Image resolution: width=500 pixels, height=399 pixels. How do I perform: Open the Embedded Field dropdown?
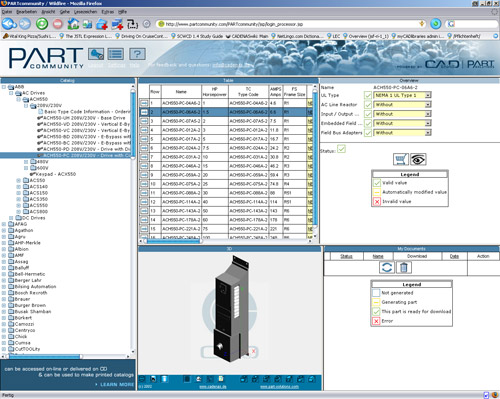[x=402, y=123]
